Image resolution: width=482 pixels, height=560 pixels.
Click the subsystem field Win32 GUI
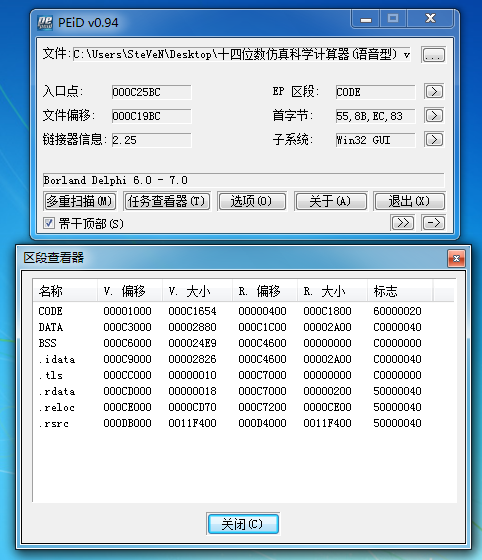point(375,140)
